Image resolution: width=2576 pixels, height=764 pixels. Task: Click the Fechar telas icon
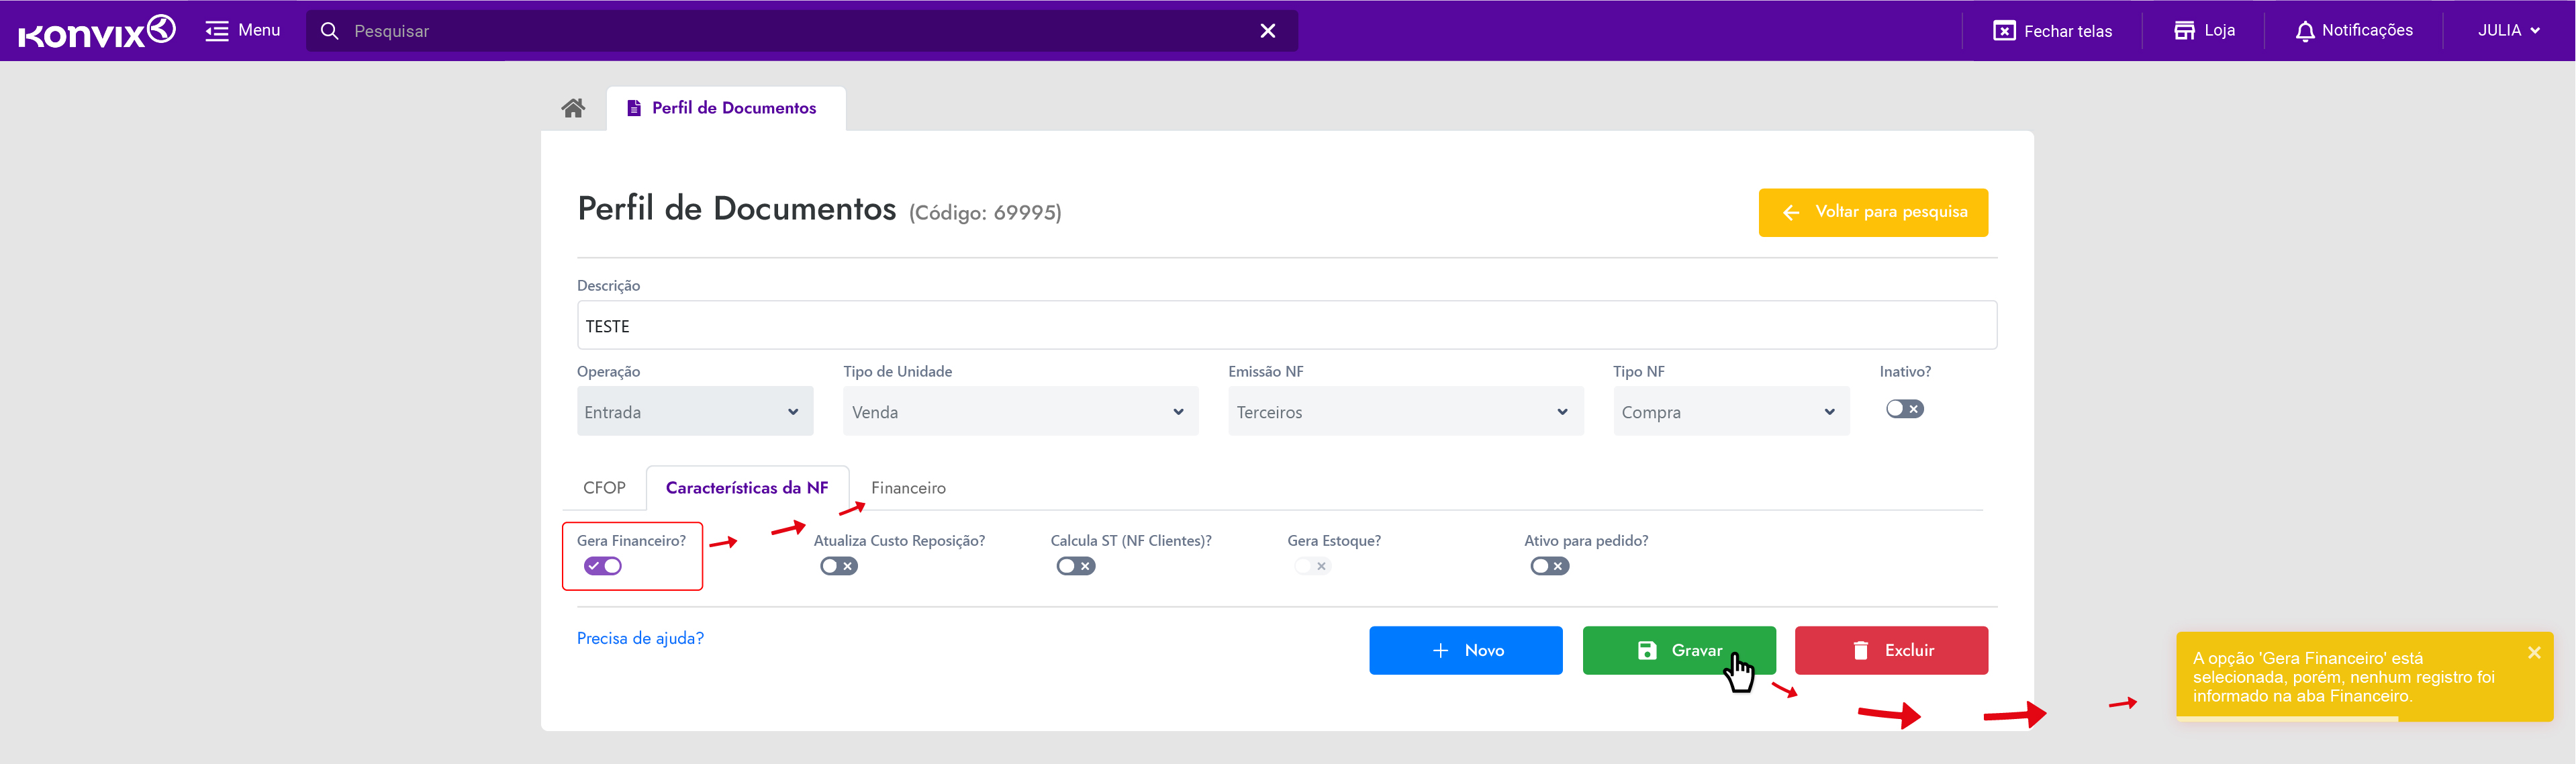click(x=2004, y=31)
